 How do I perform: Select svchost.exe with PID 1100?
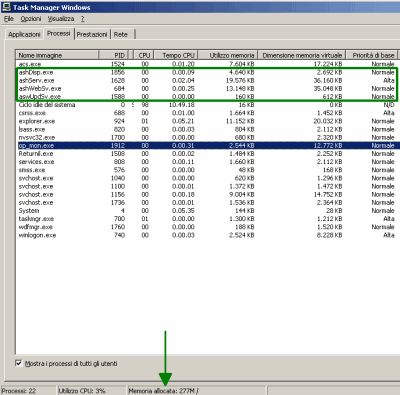[x=207, y=186]
